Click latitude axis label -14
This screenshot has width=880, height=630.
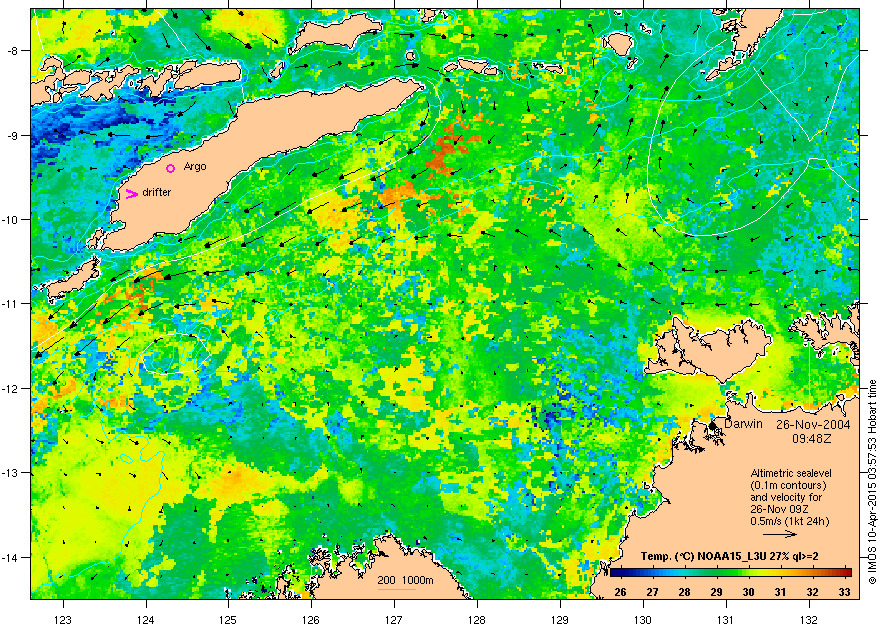coord(10,557)
